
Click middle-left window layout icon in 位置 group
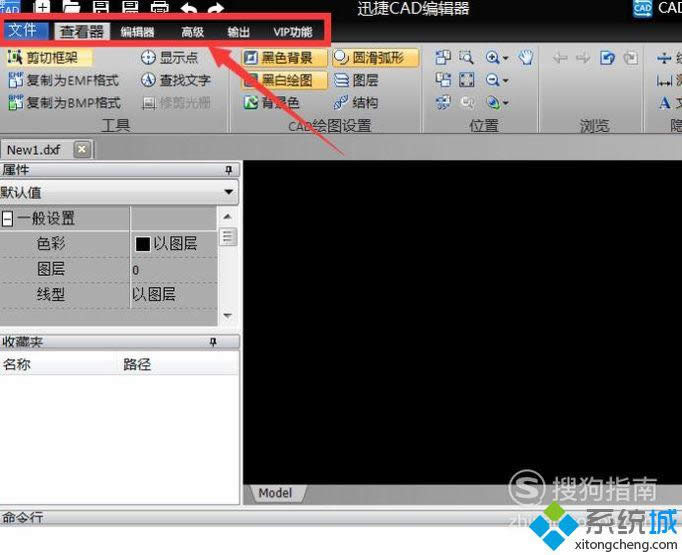tap(443, 80)
